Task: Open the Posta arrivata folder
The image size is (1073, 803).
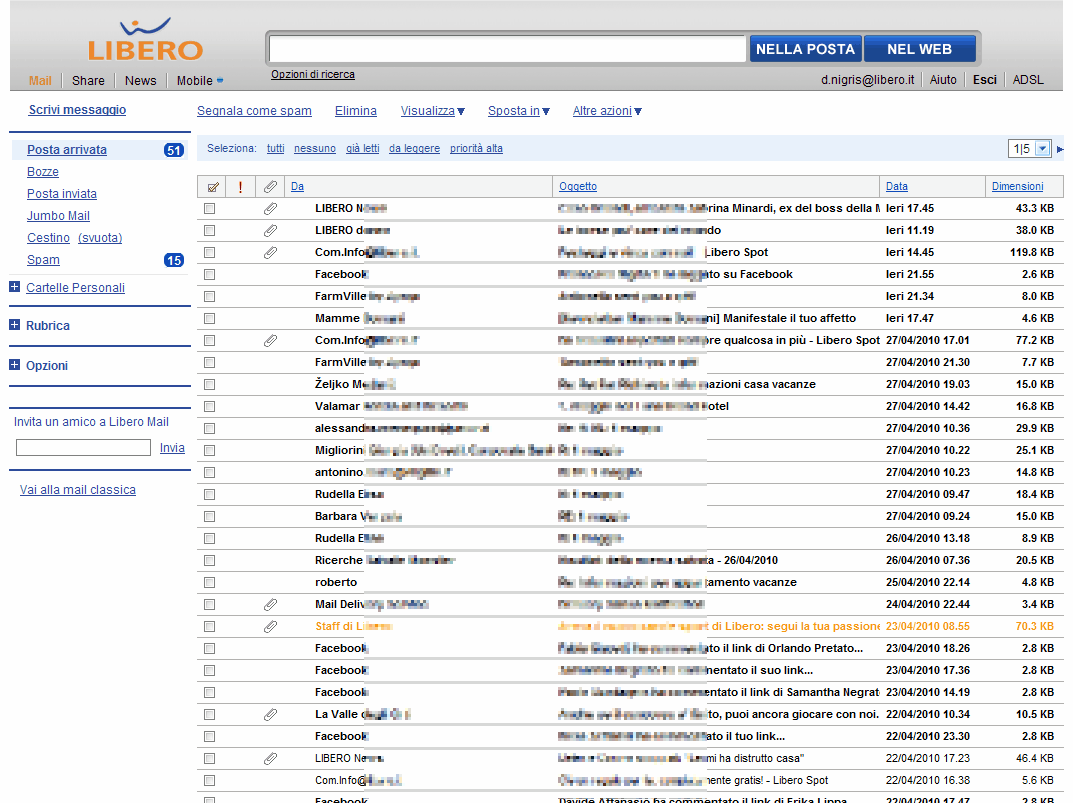Action: coord(67,150)
